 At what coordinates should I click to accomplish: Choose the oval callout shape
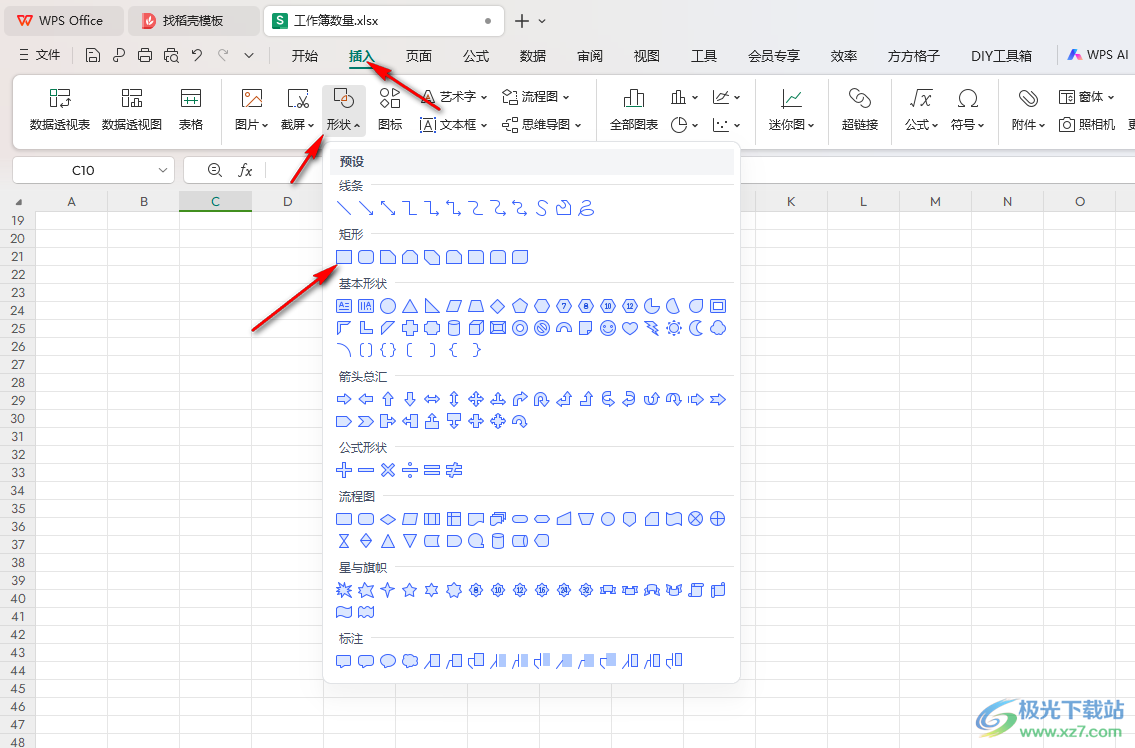388,661
